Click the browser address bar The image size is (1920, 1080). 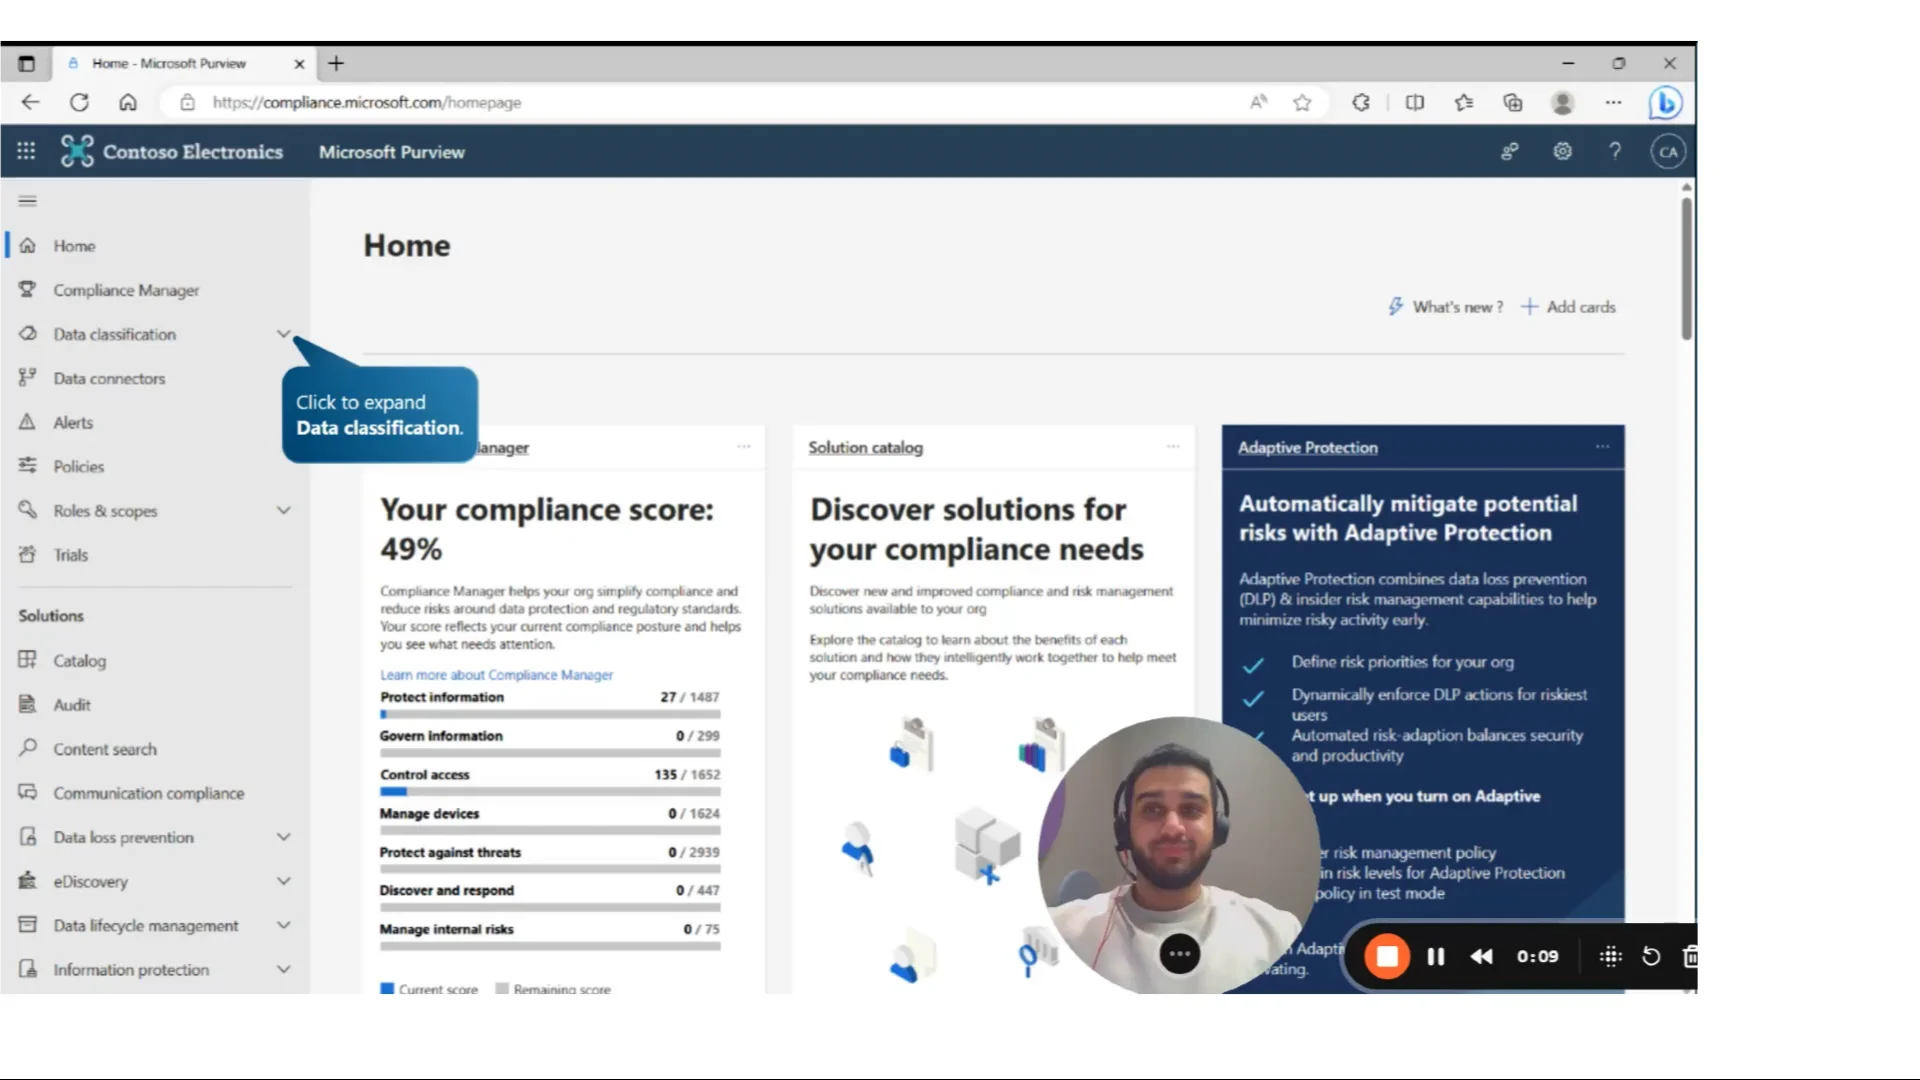(x=367, y=102)
